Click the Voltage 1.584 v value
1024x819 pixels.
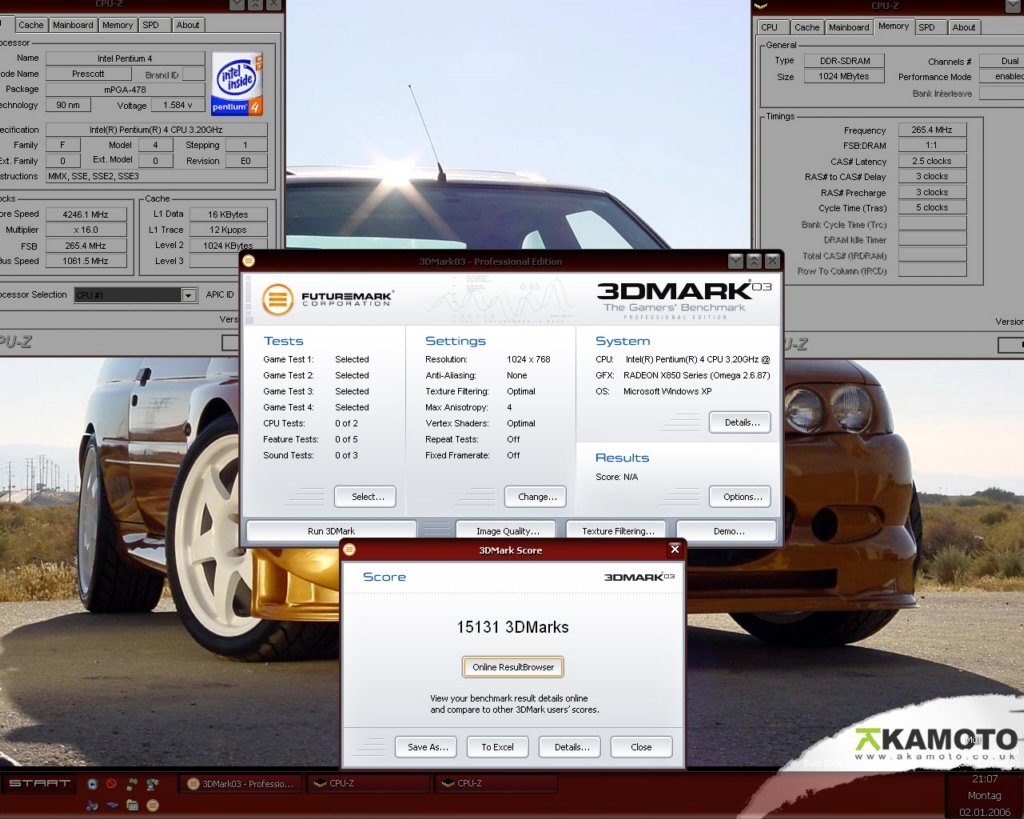[x=177, y=104]
